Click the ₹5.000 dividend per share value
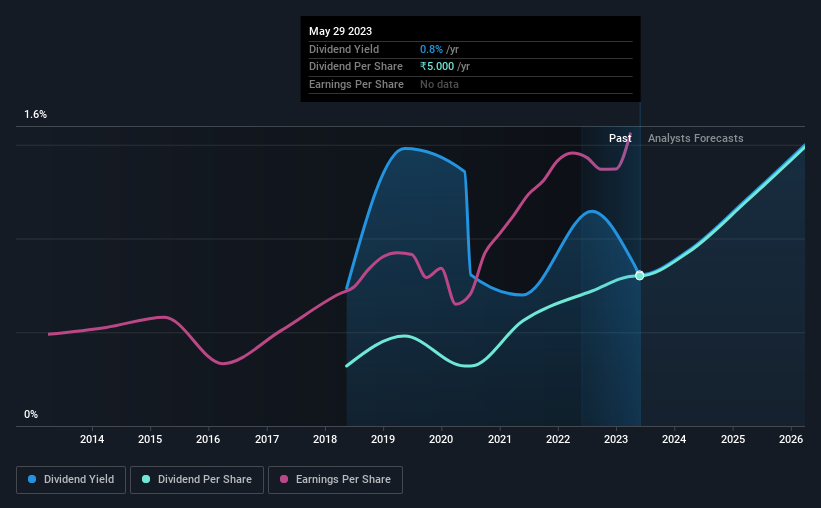821x508 pixels. pyautogui.click(x=437, y=67)
